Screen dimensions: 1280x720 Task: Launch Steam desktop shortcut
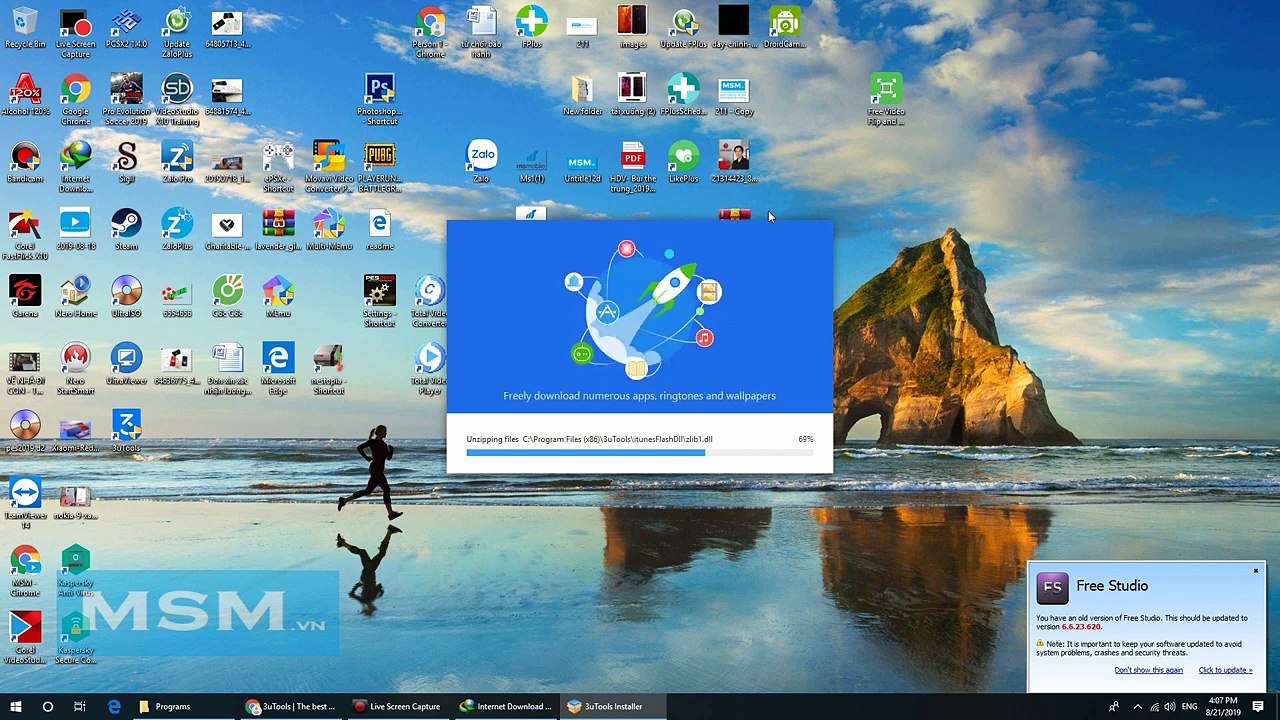(126, 230)
